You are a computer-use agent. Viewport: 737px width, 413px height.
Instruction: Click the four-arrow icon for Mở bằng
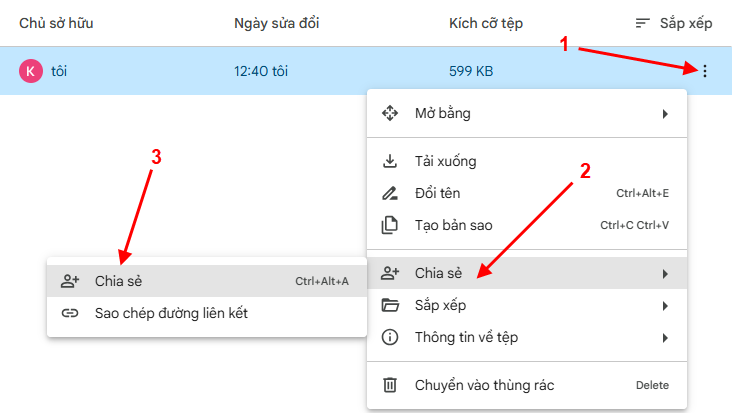391,113
